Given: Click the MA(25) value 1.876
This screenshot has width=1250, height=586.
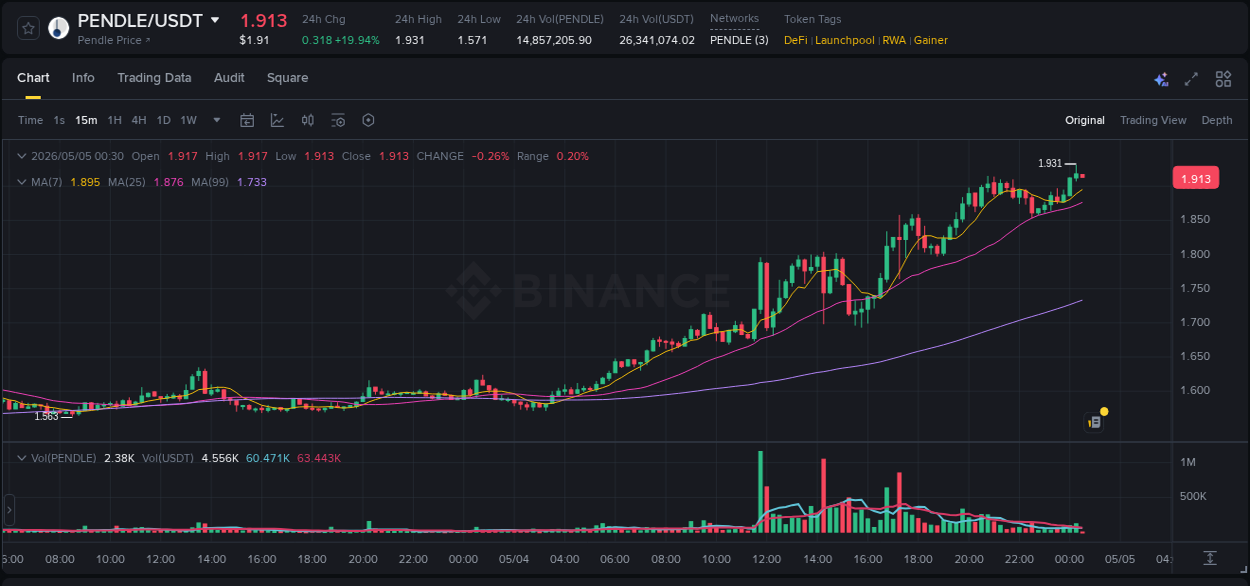Looking at the screenshot, I should (168, 182).
